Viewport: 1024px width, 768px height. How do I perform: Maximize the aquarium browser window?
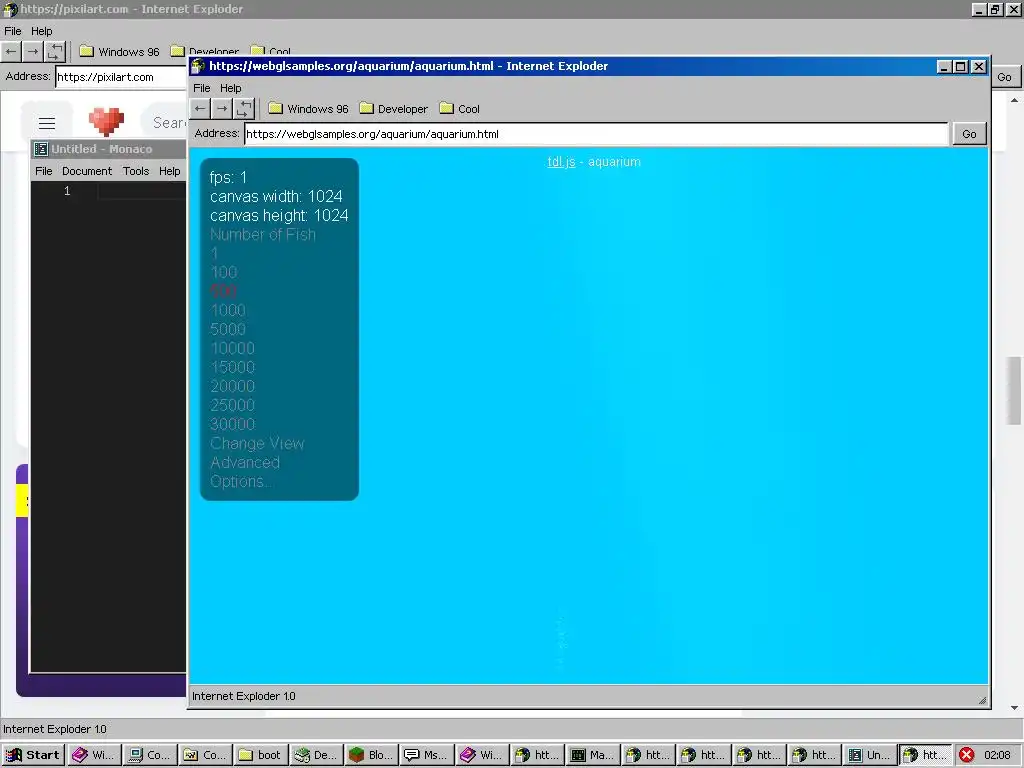tap(961, 67)
